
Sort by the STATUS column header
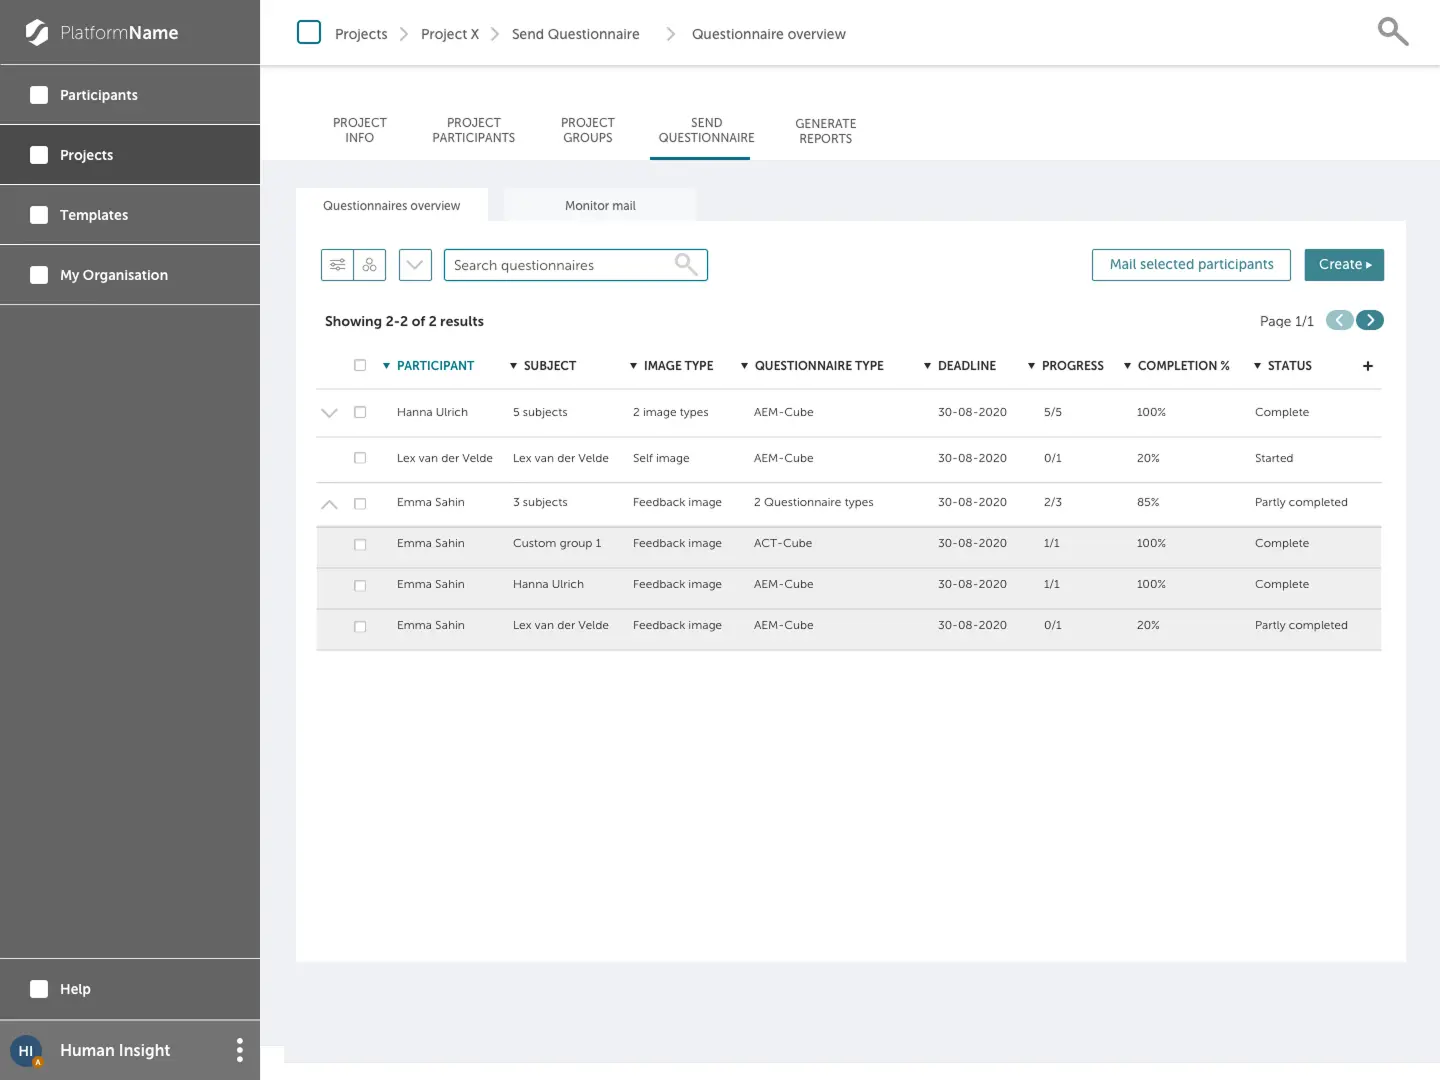(x=1283, y=366)
